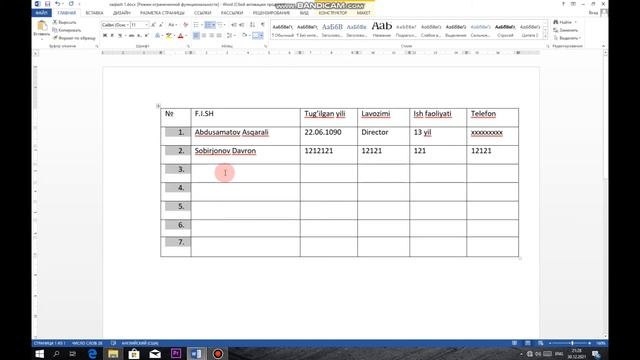This screenshot has height=360, width=640.
Task: Click cell 'Sobirjonov Davron'
Action: point(245,154)
